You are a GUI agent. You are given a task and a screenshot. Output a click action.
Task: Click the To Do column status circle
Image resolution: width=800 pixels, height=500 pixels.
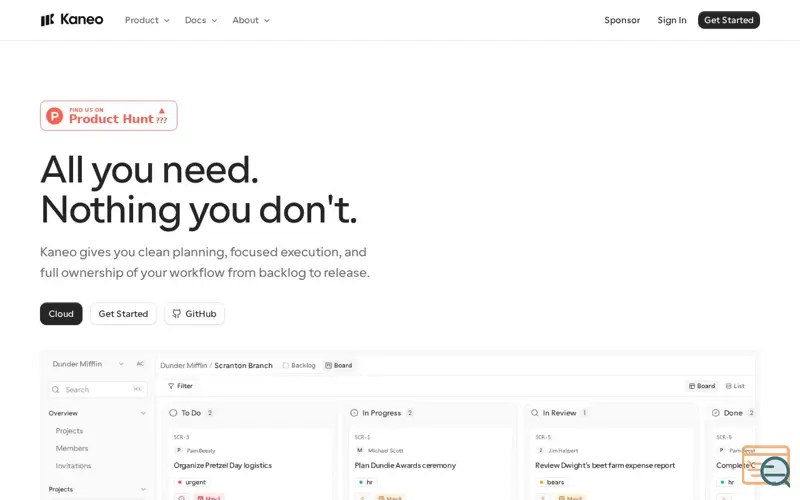tap(173, 413)
